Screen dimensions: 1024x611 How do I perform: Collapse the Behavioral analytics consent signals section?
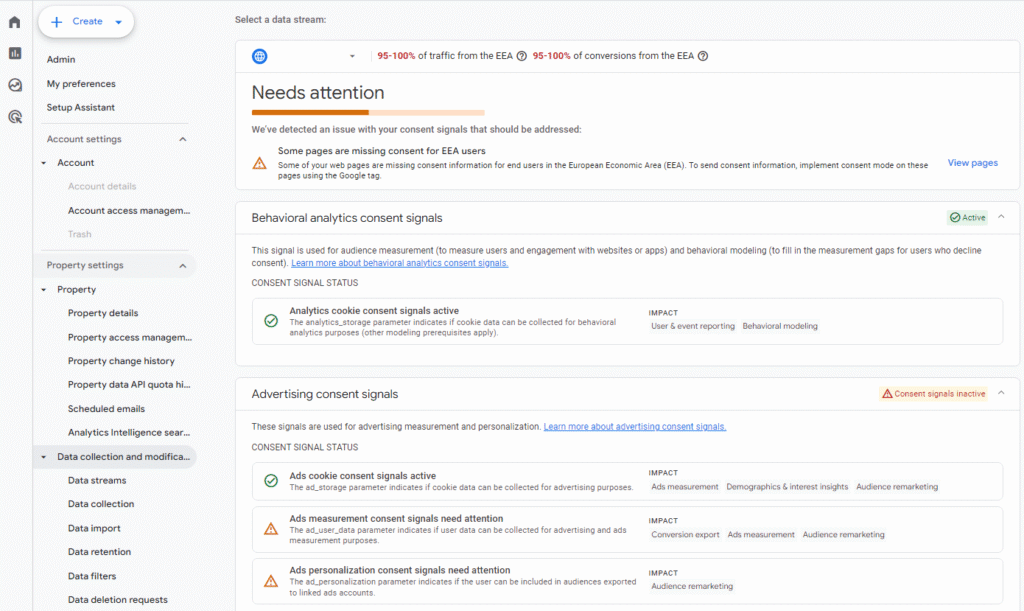coord(1001,217)
